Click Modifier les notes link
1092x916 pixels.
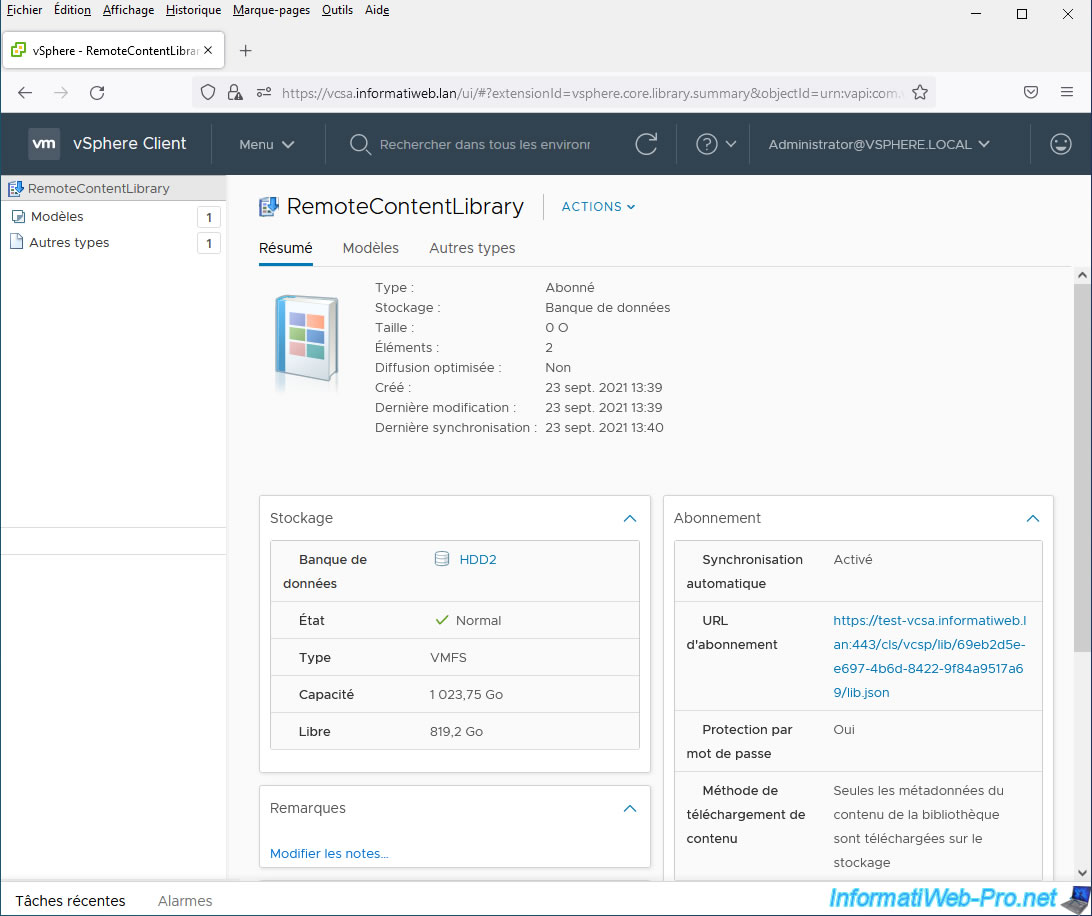point(329,853)
